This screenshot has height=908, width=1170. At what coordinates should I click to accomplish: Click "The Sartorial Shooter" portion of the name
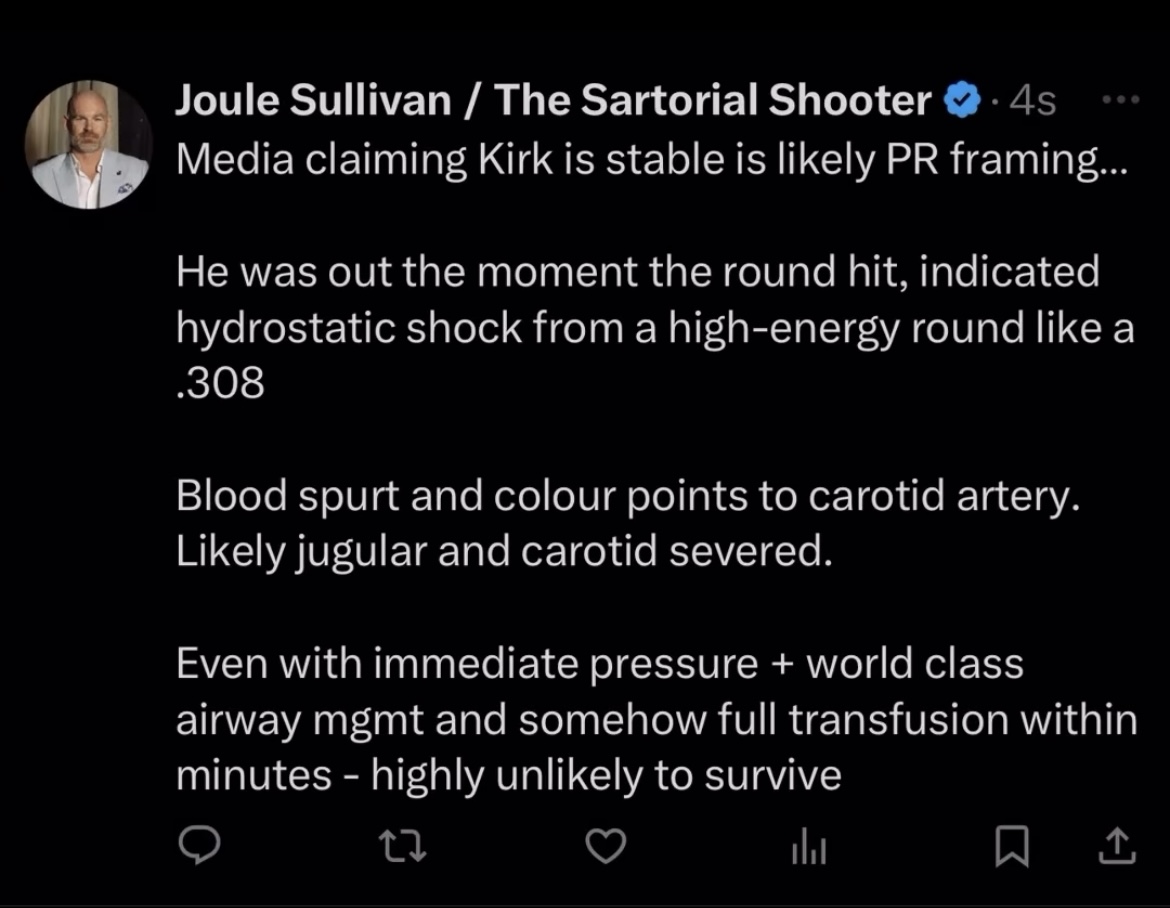tap(713, 100)
